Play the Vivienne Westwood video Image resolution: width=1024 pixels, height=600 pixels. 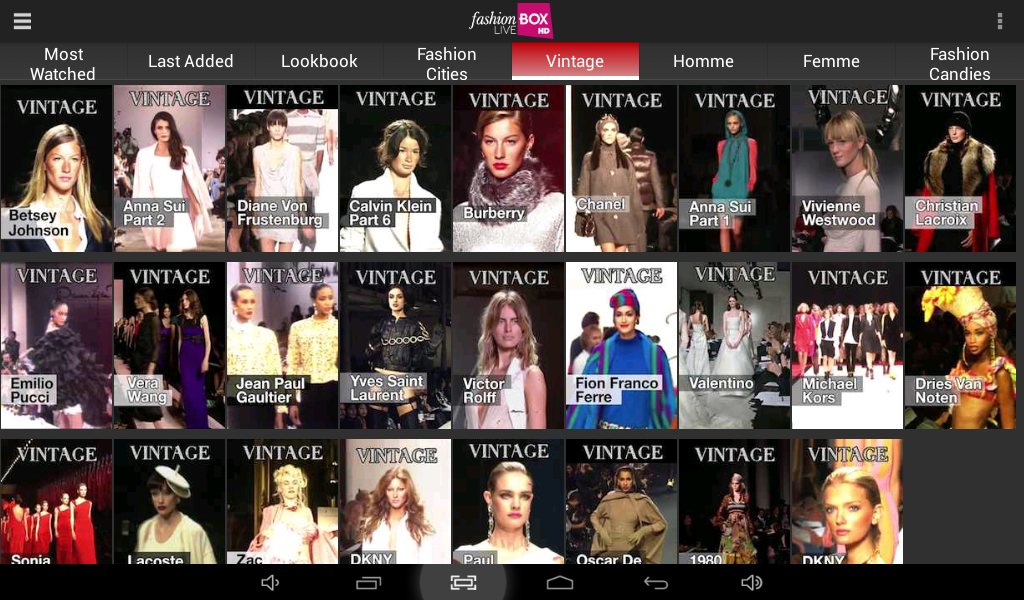click(847, 168)
